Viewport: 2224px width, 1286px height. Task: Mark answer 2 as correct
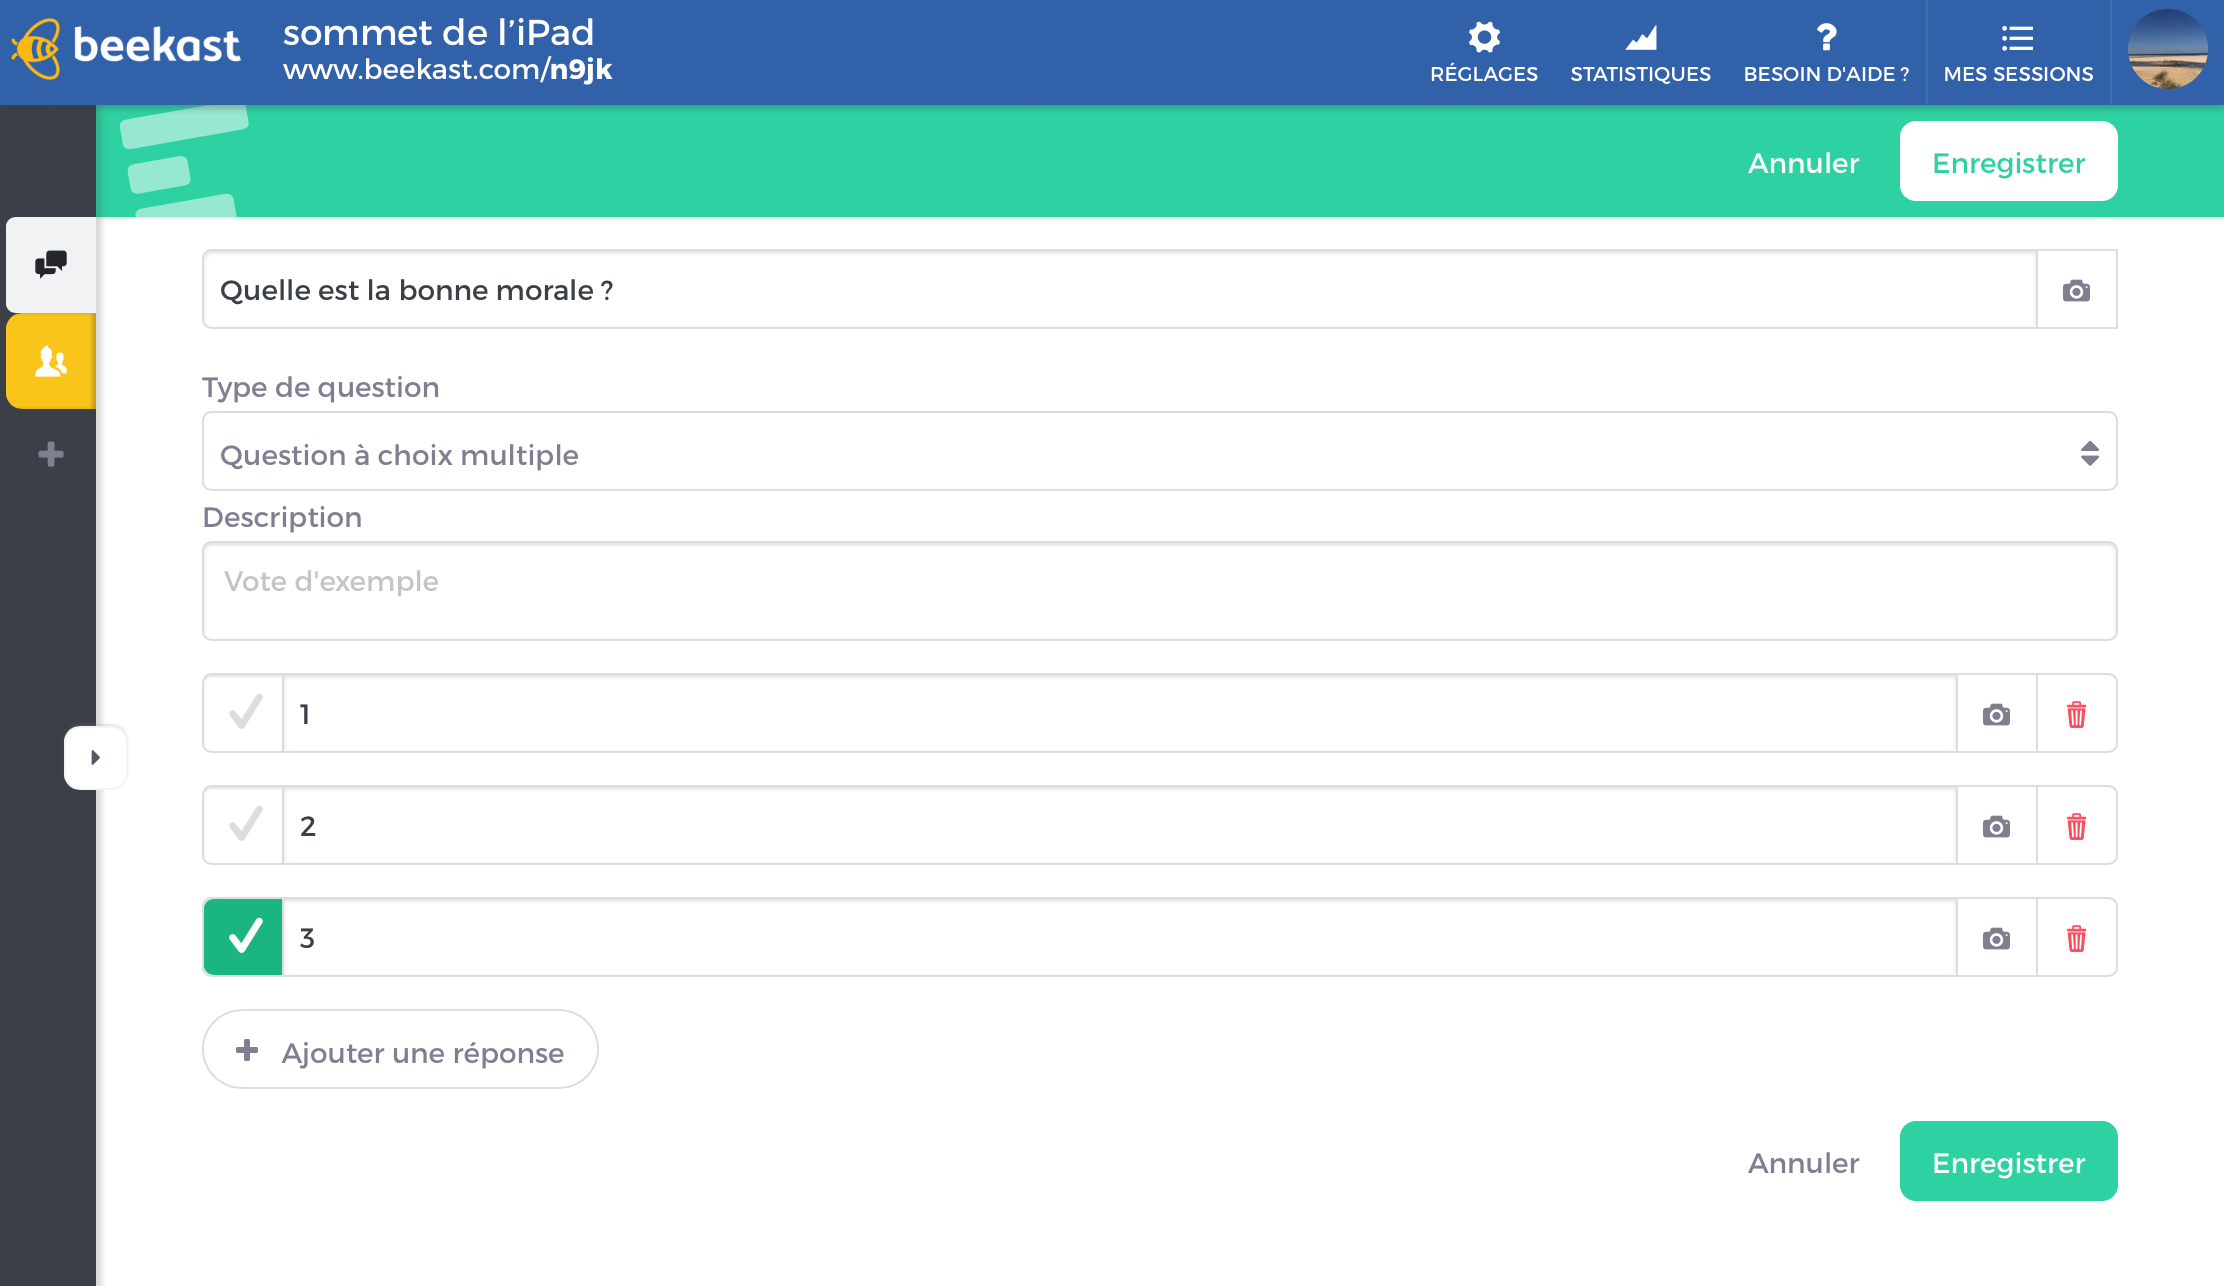[x=244, y=826]
